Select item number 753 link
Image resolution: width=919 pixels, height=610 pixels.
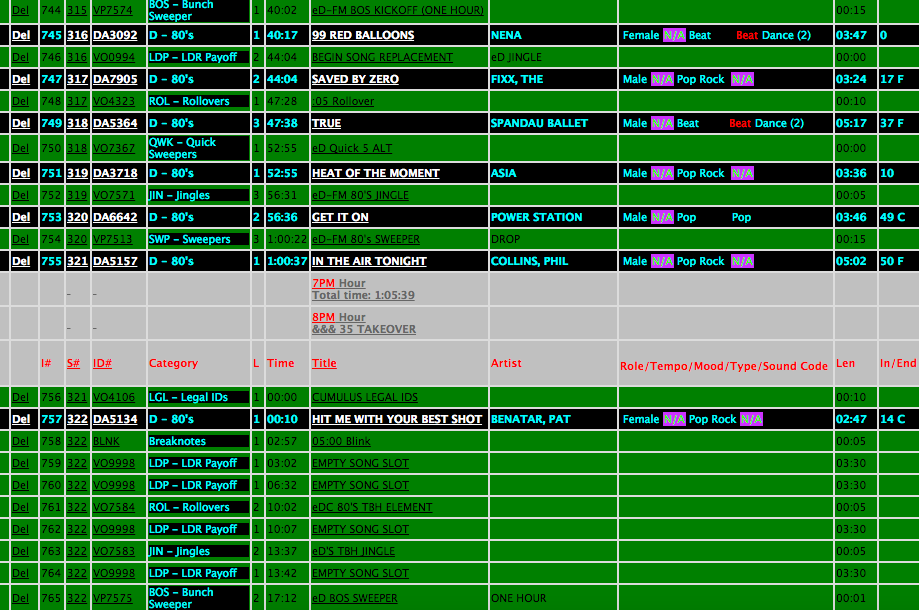(51, 217)
